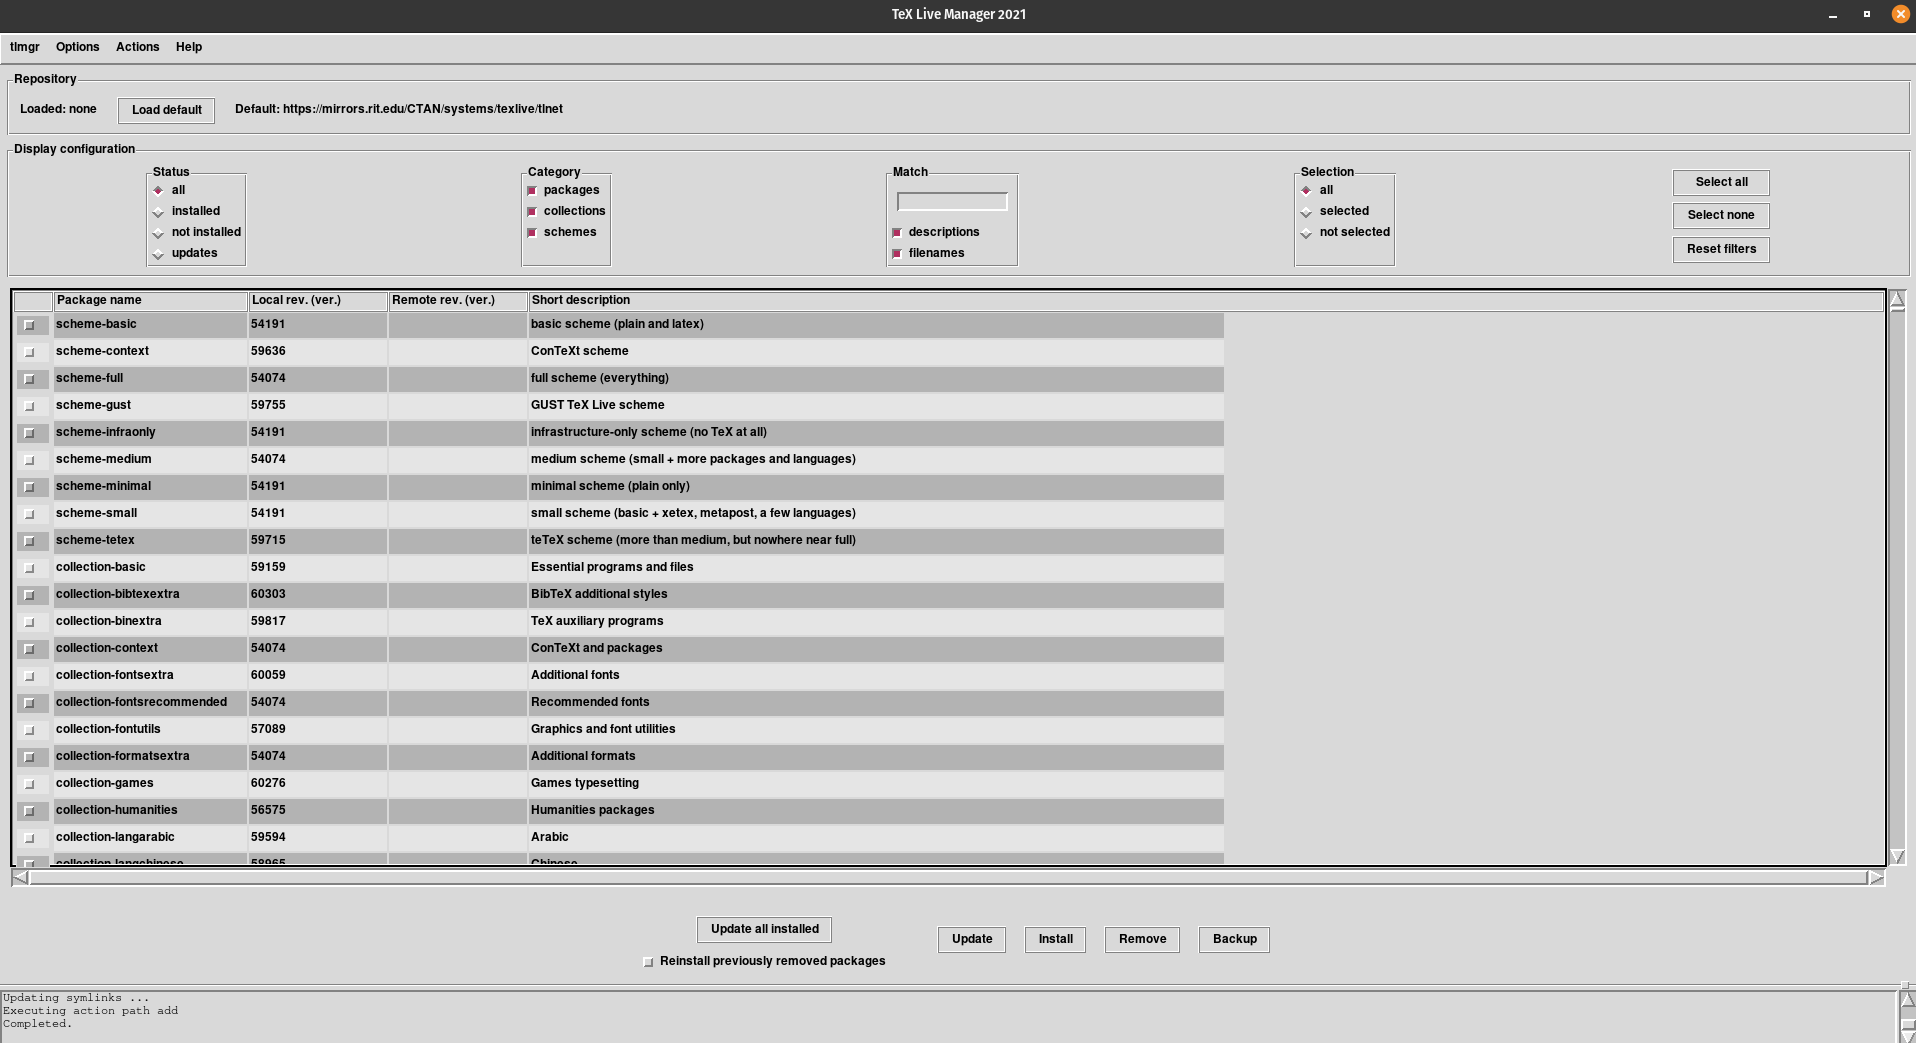Screen dimensions: 1916x1043
Task: Toggle the packages category checkbox
Action: tap(532, 190)
